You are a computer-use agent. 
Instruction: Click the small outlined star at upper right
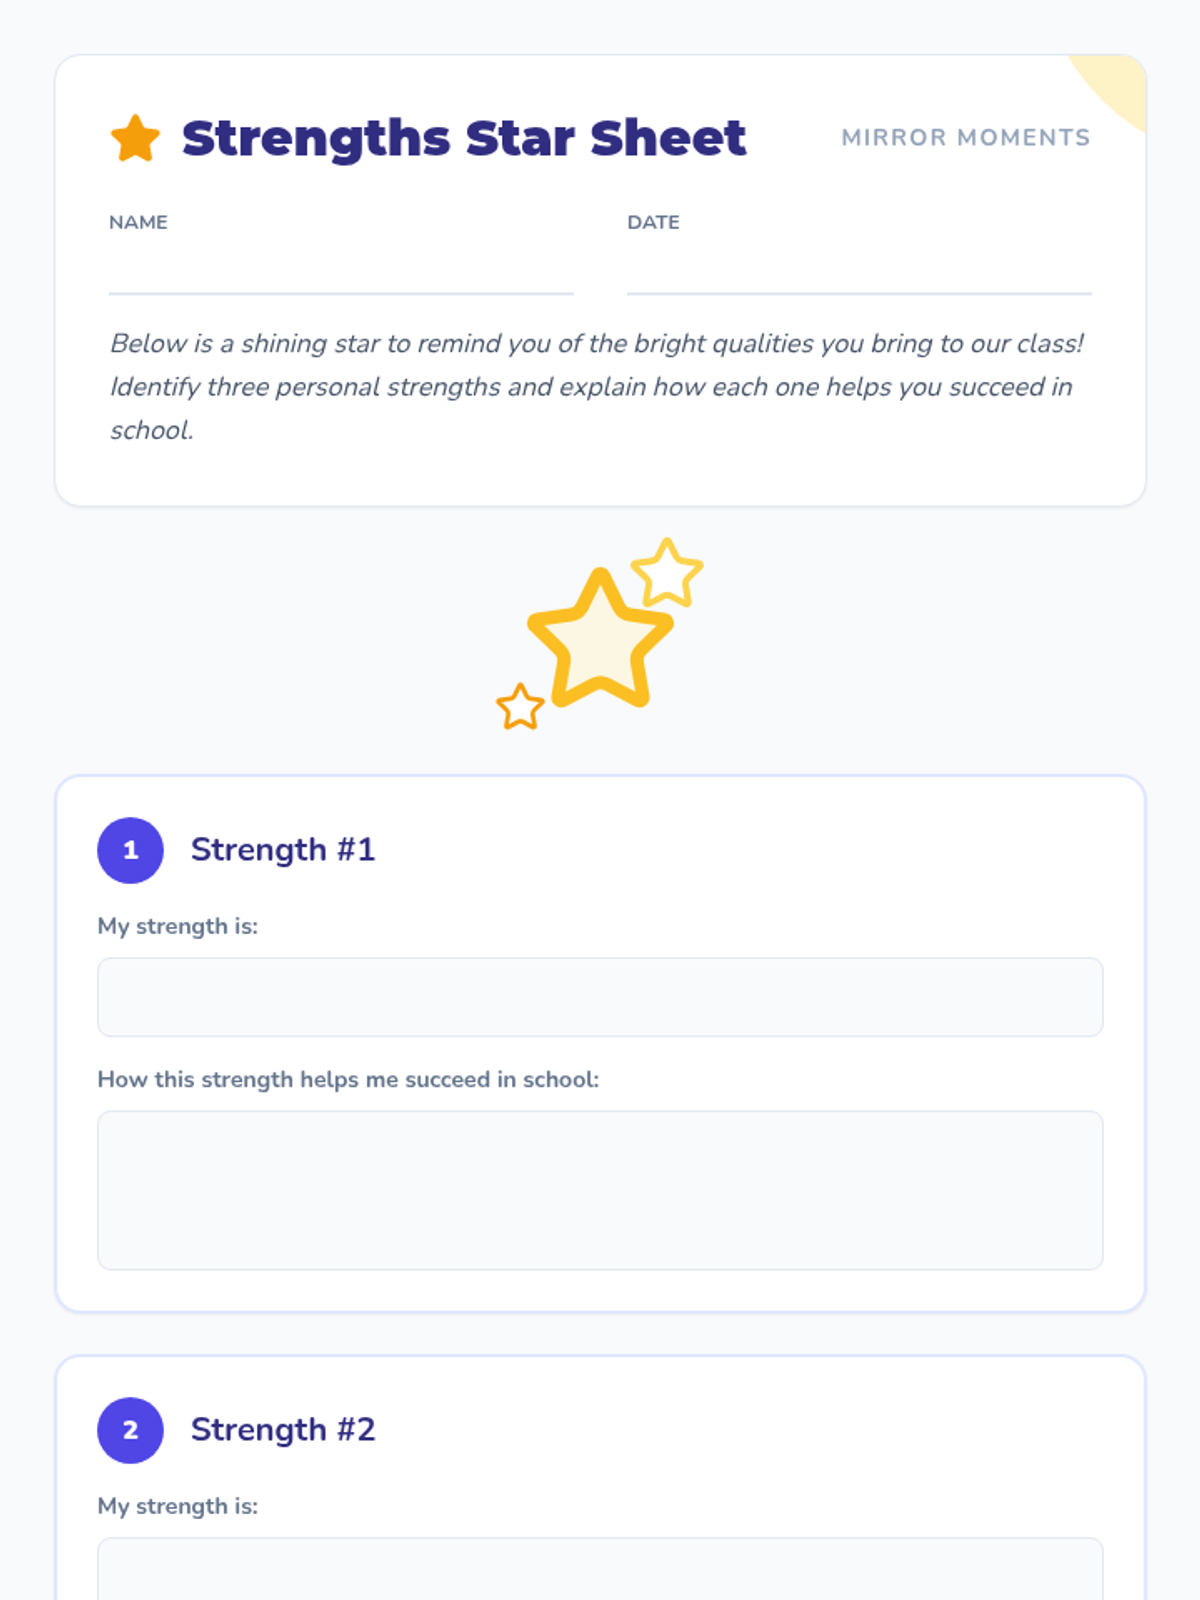(667, 573)
